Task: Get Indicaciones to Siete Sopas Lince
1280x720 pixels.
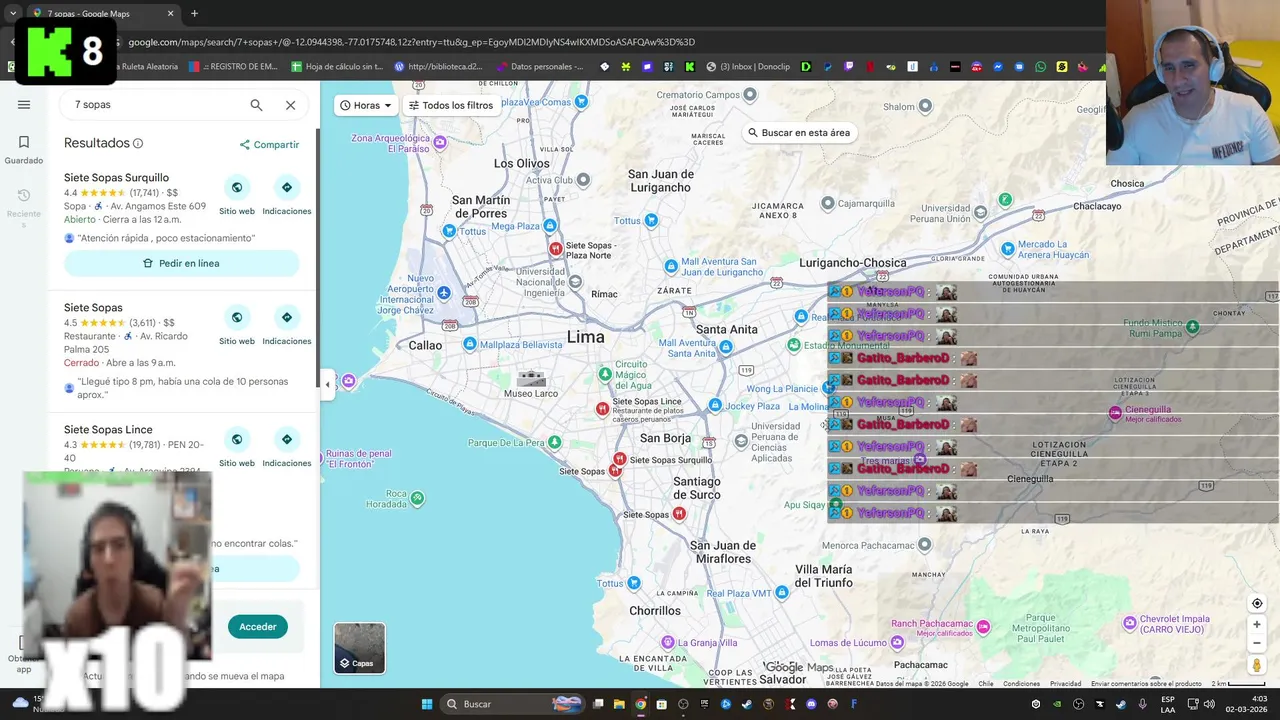Action: [x=287, y=447]
